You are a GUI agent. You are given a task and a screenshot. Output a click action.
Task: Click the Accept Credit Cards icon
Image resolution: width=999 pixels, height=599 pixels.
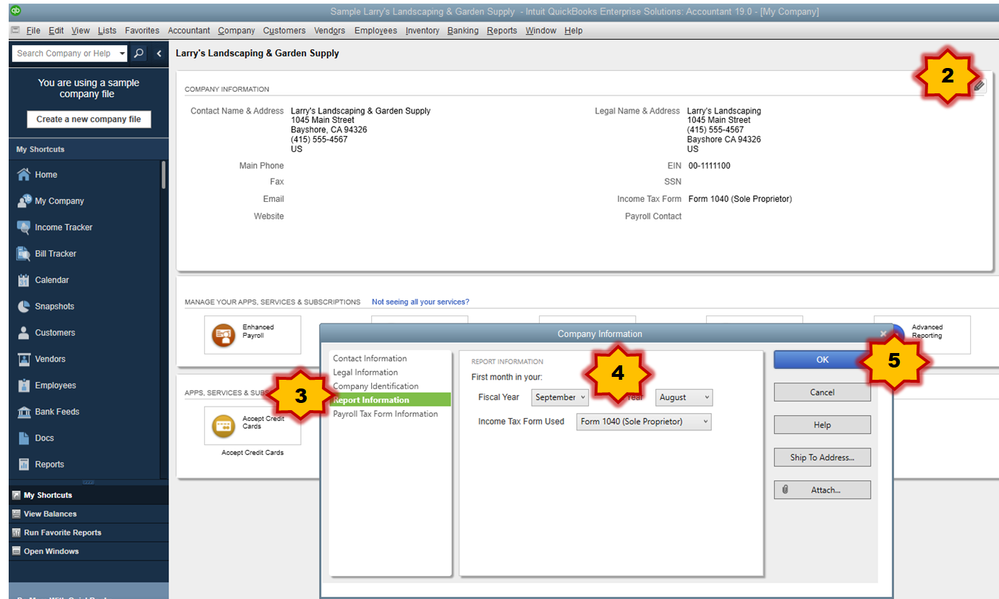coord(224,426)
